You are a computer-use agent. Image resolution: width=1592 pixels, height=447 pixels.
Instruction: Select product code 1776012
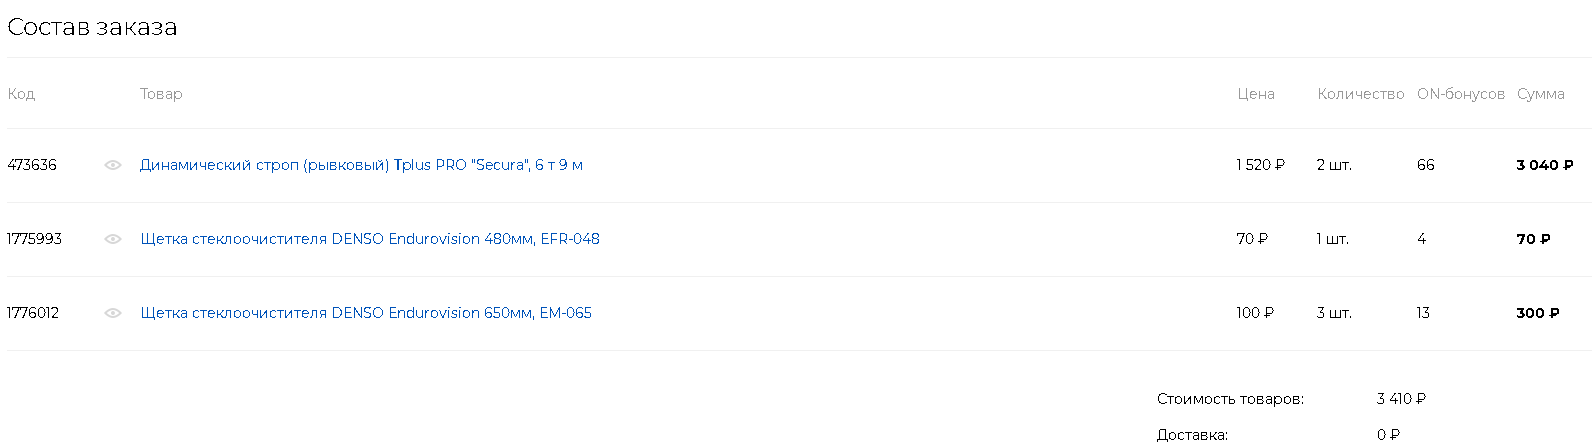coord(33,313)
